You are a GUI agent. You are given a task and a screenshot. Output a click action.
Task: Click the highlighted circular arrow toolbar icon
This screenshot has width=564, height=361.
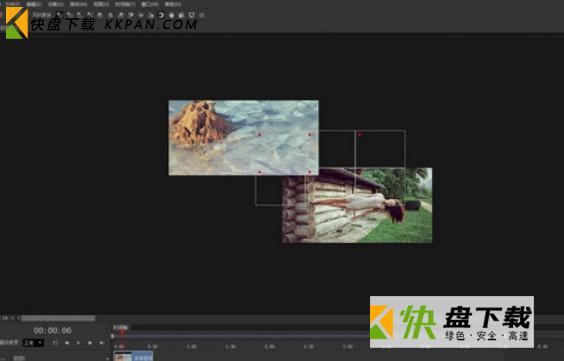click(x=162, y=15)
